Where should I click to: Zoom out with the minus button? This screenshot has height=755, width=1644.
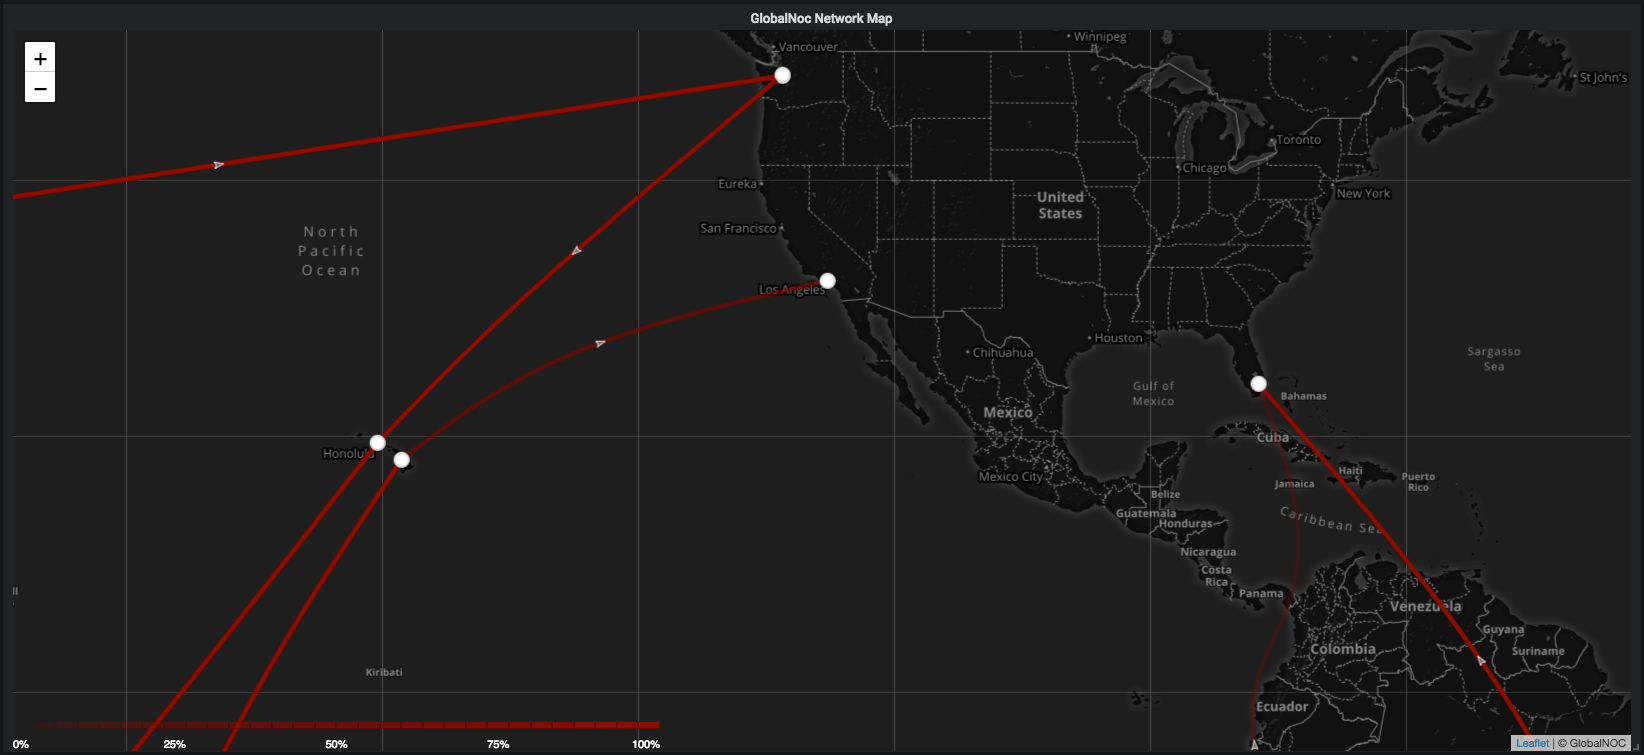40,88
